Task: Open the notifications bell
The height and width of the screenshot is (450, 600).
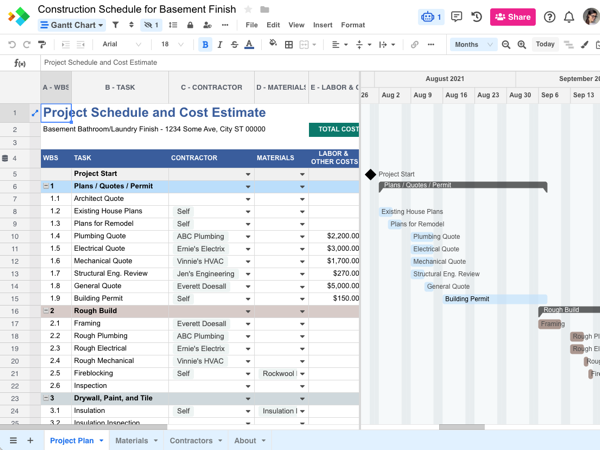Action: point(569,17)
